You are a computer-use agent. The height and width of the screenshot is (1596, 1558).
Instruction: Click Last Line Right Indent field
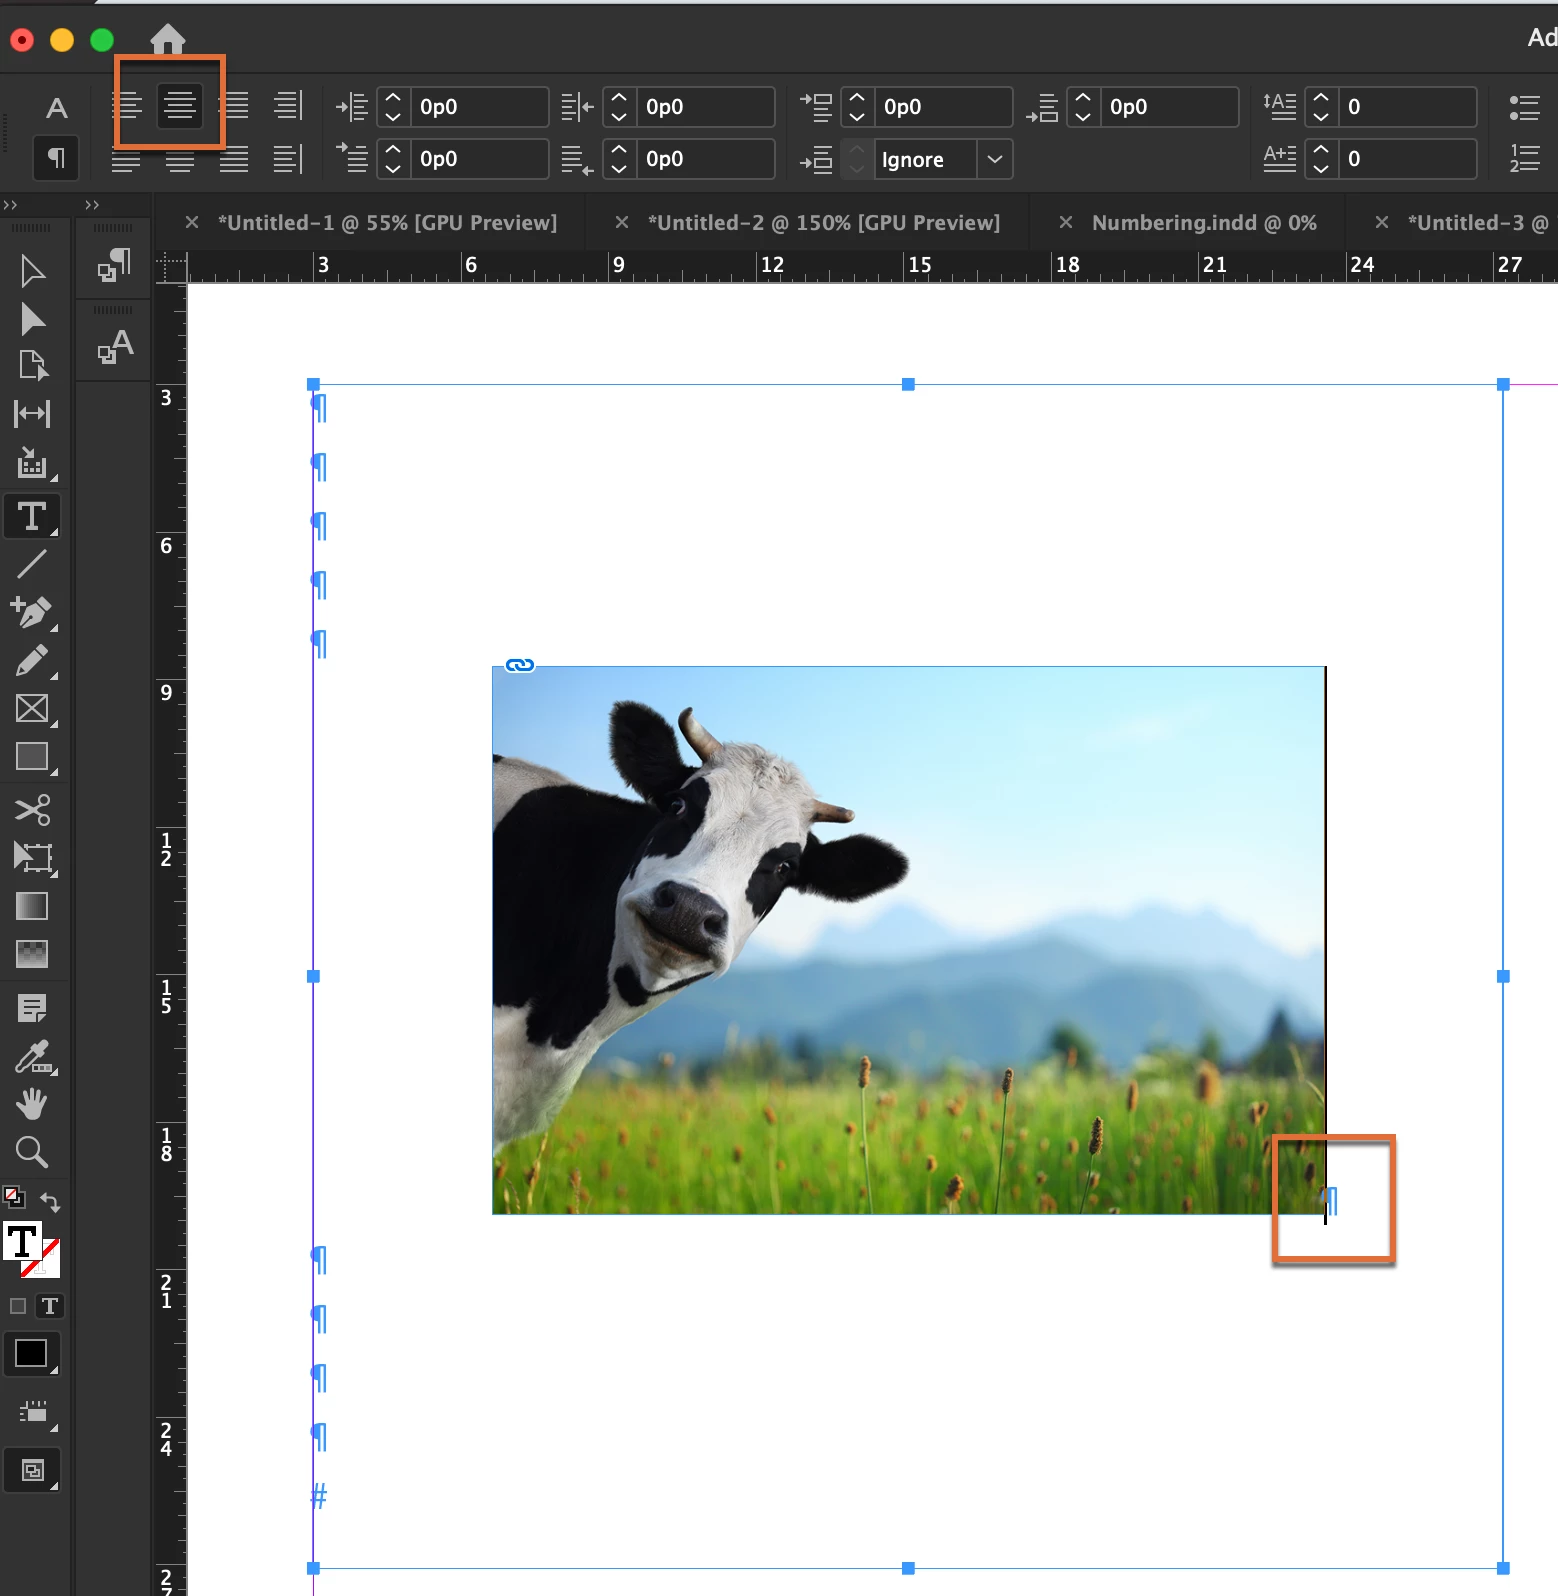point(704,159)
